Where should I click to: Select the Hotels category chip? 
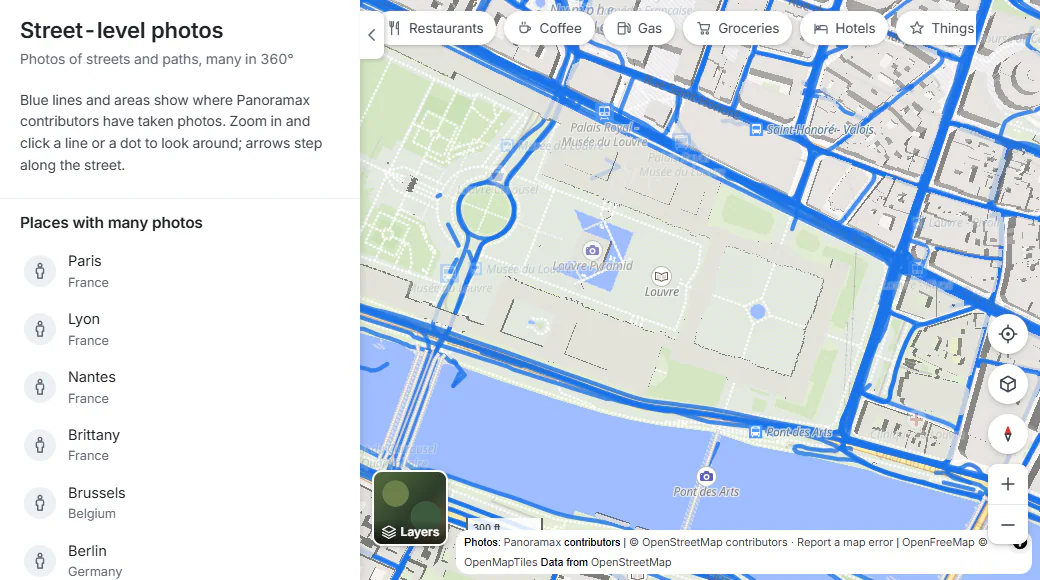[x=844, y=29]
